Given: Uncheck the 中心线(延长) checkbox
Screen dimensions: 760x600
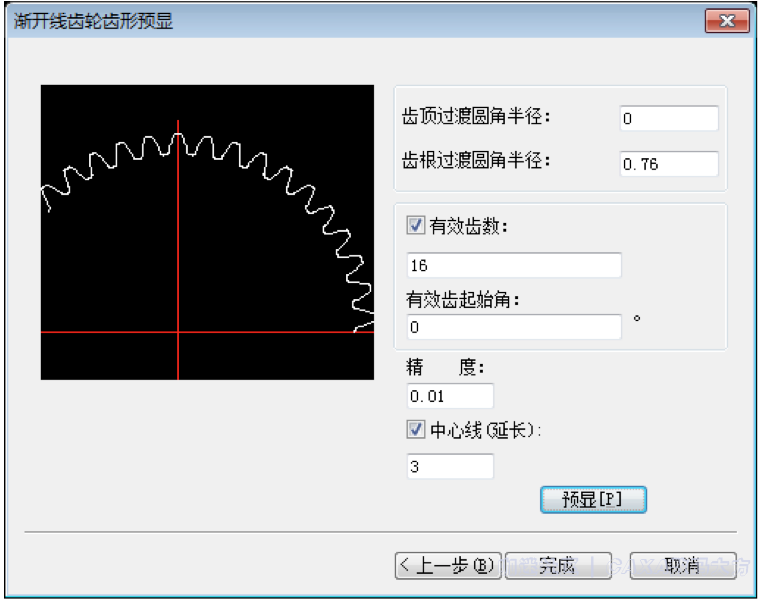Looking at the screenshot, I should tap(416, 429).
